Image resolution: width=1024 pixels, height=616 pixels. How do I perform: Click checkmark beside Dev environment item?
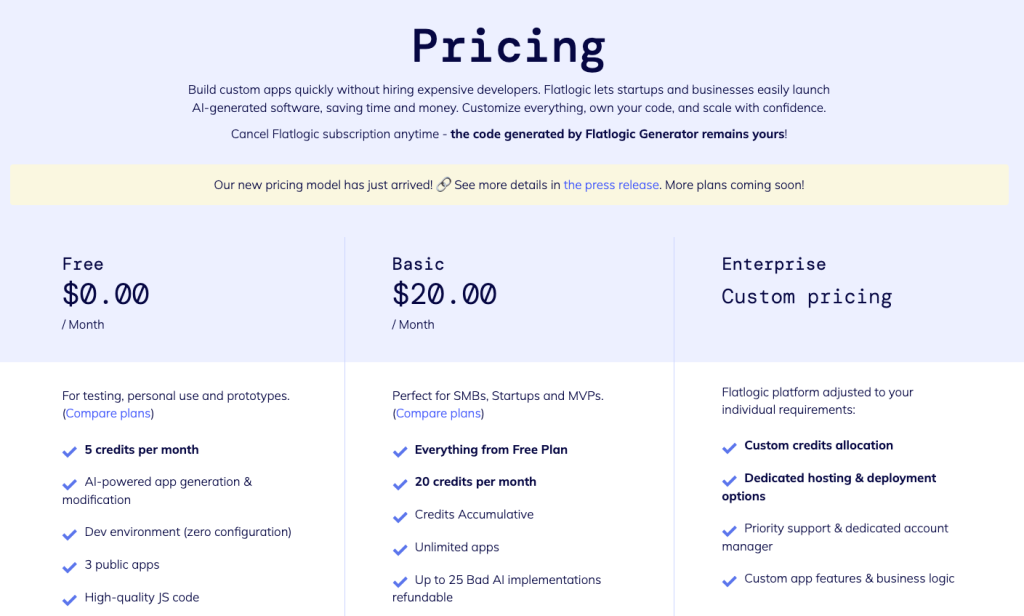69,534
